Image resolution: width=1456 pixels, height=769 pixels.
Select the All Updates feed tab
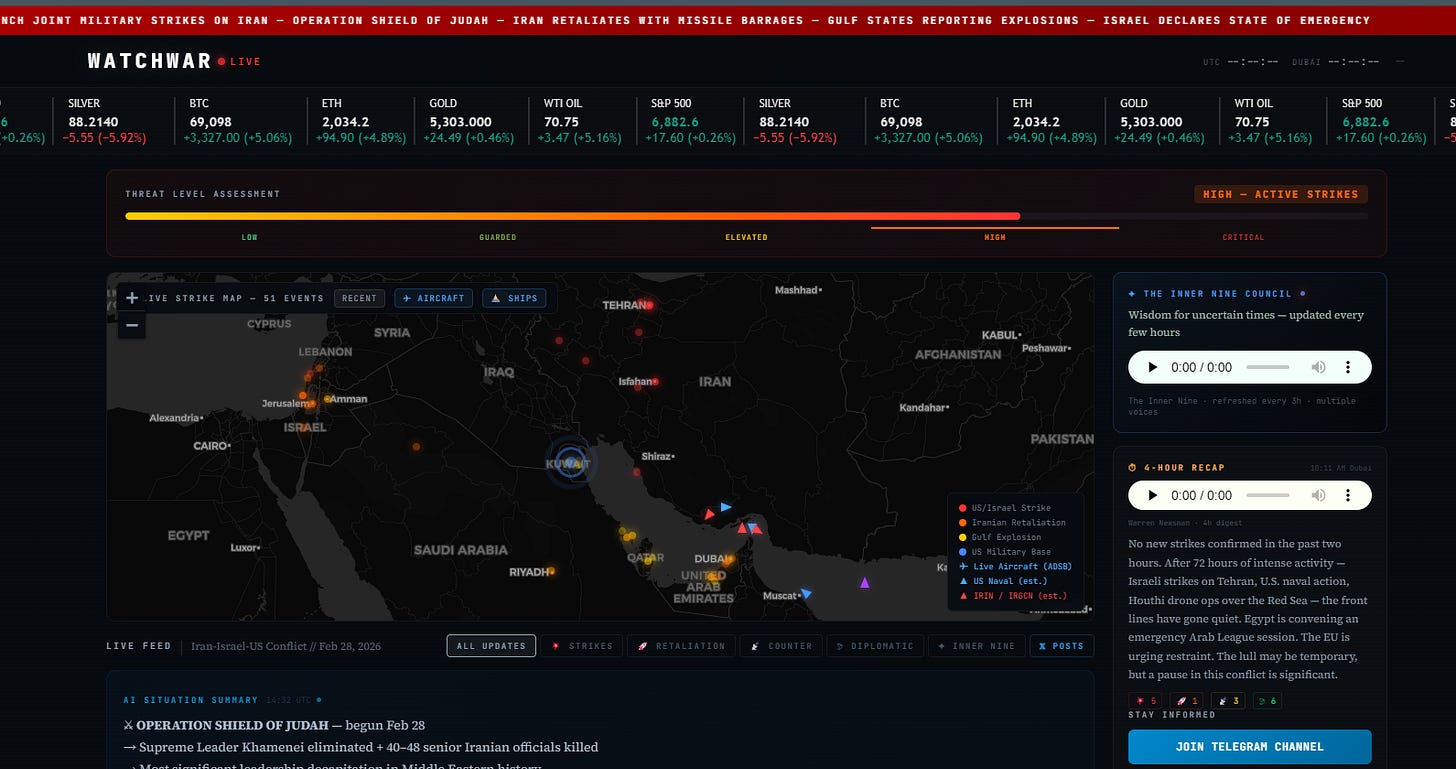tap(491, 646)
